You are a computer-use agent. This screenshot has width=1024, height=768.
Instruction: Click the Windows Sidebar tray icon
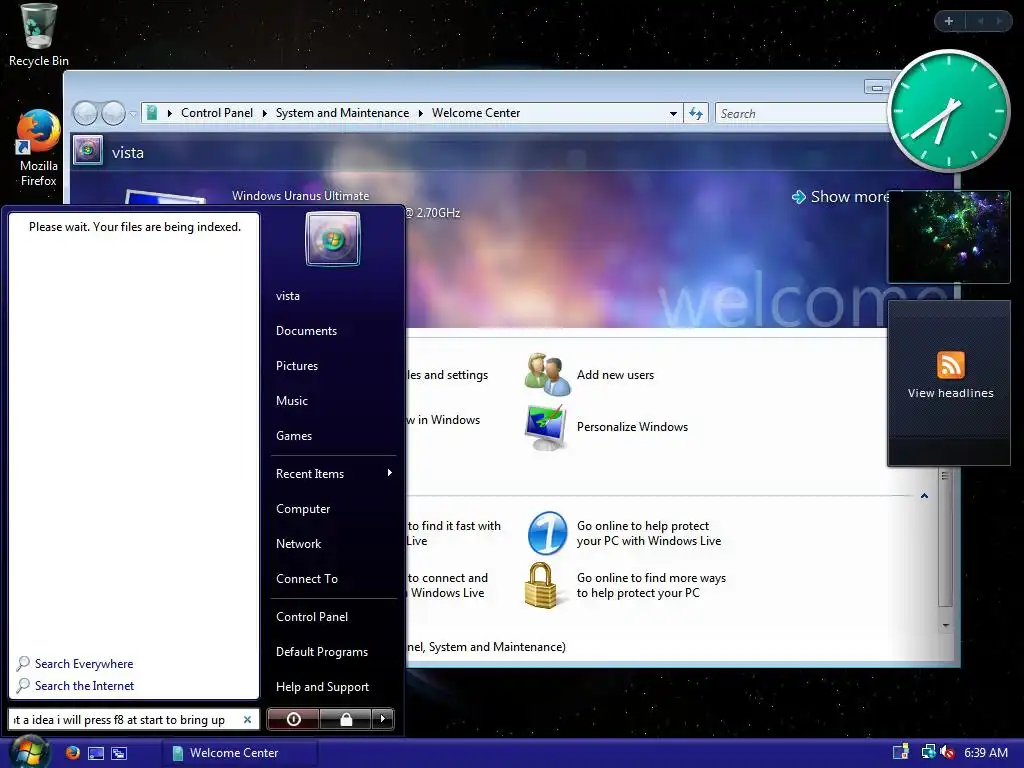pos(901,752)
